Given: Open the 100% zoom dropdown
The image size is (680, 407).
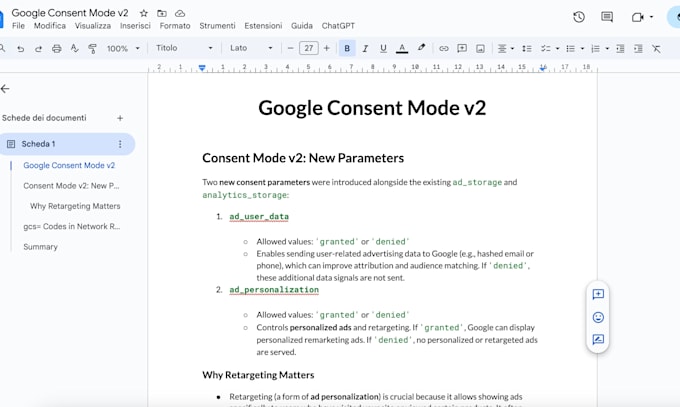Looking at the screenshot, I should point(123,48).
